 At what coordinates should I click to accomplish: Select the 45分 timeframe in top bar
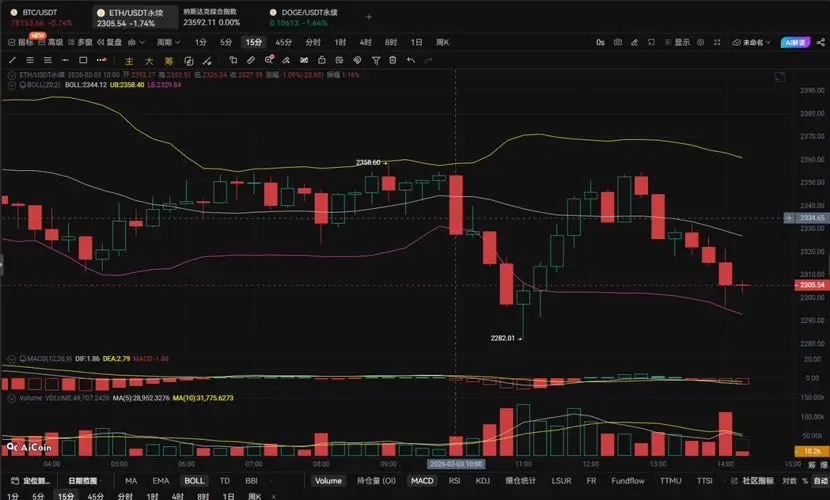coord(283,42)
